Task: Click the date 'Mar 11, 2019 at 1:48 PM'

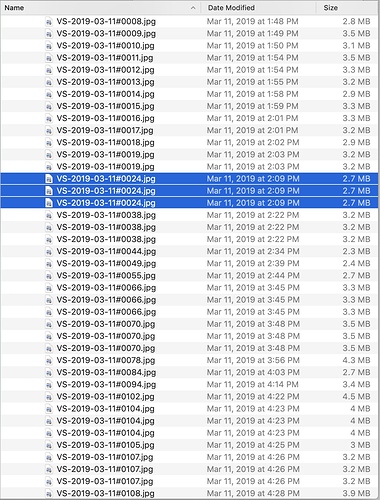Action: [x=252, y=21]
